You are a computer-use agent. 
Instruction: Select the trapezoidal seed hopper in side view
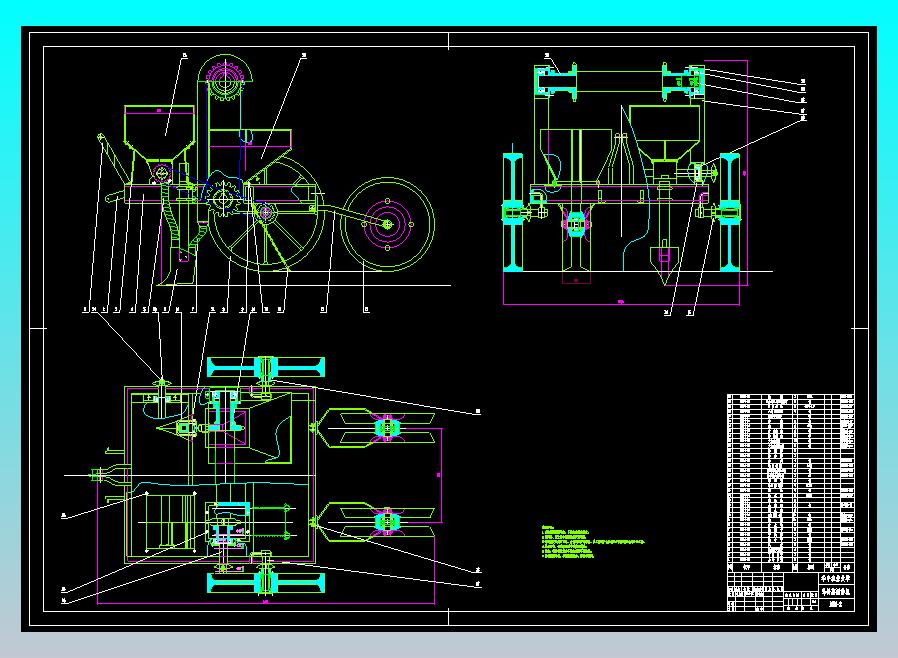(159, 133)
